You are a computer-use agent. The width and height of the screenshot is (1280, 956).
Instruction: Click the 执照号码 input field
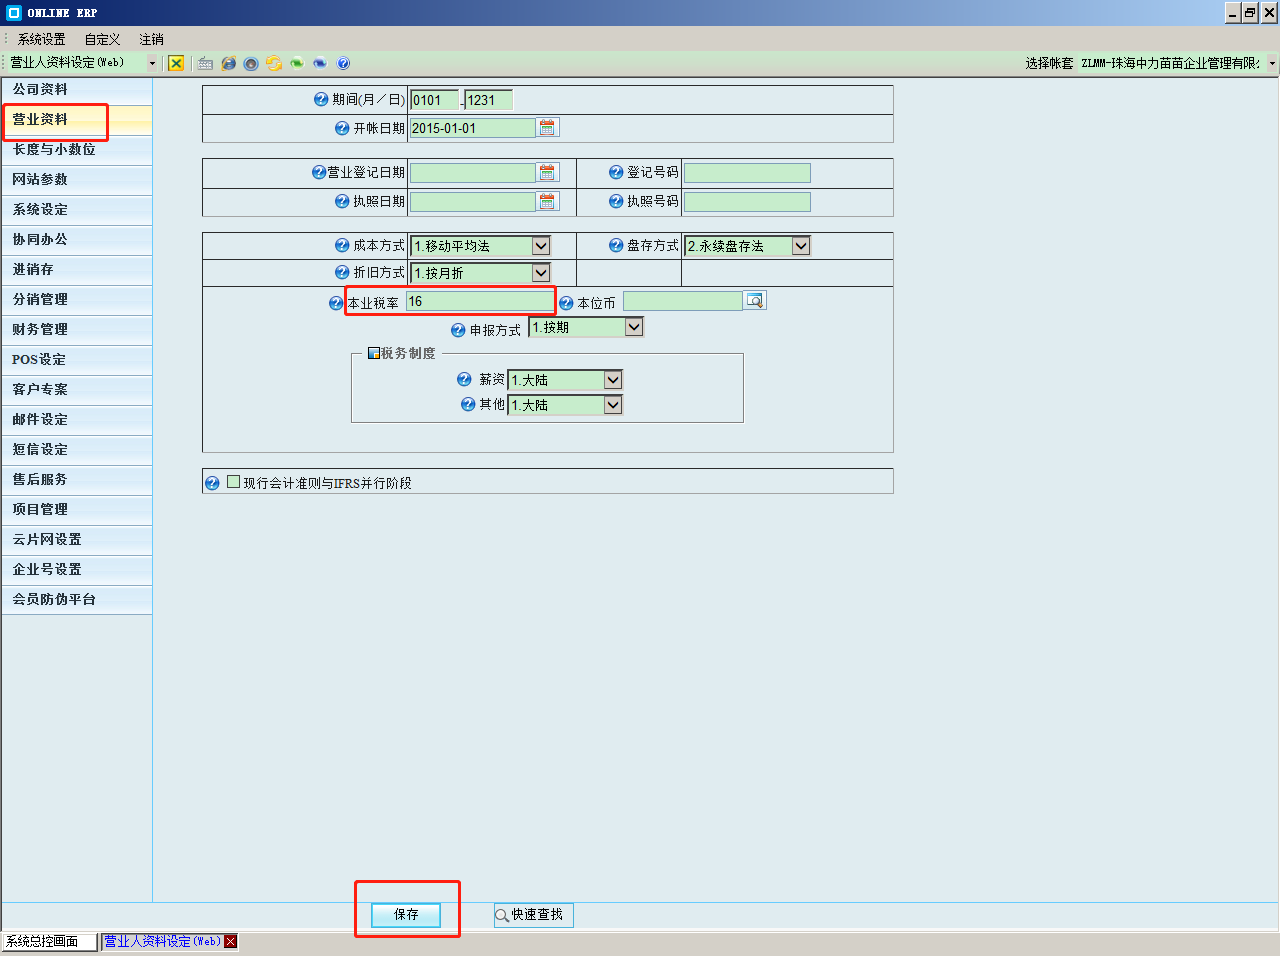747,202
